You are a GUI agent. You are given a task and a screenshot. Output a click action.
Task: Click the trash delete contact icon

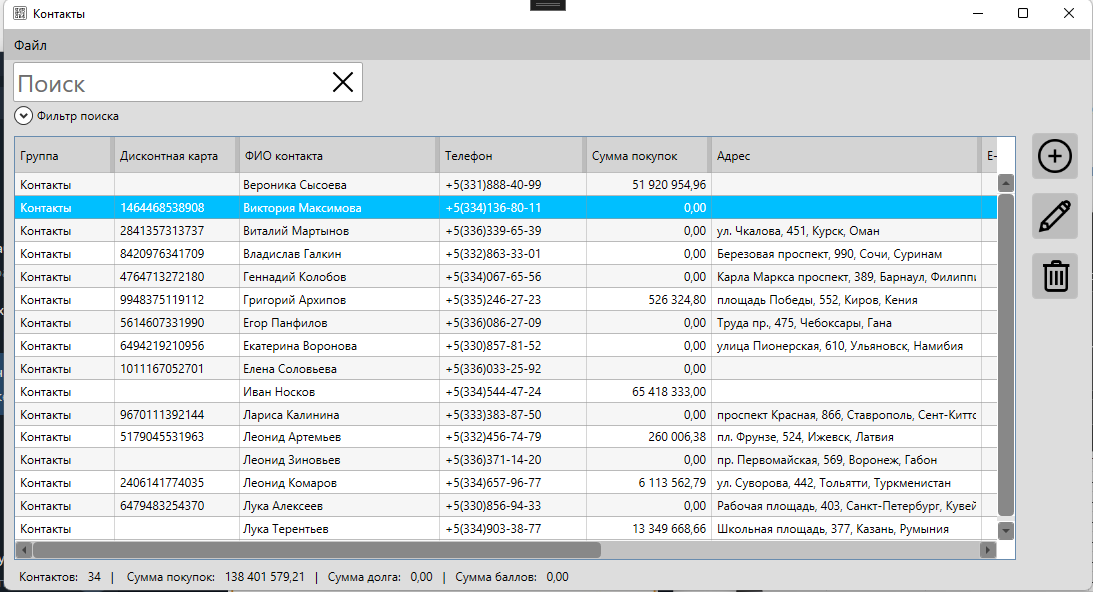pyautogui.click(x=1055, y=276)
